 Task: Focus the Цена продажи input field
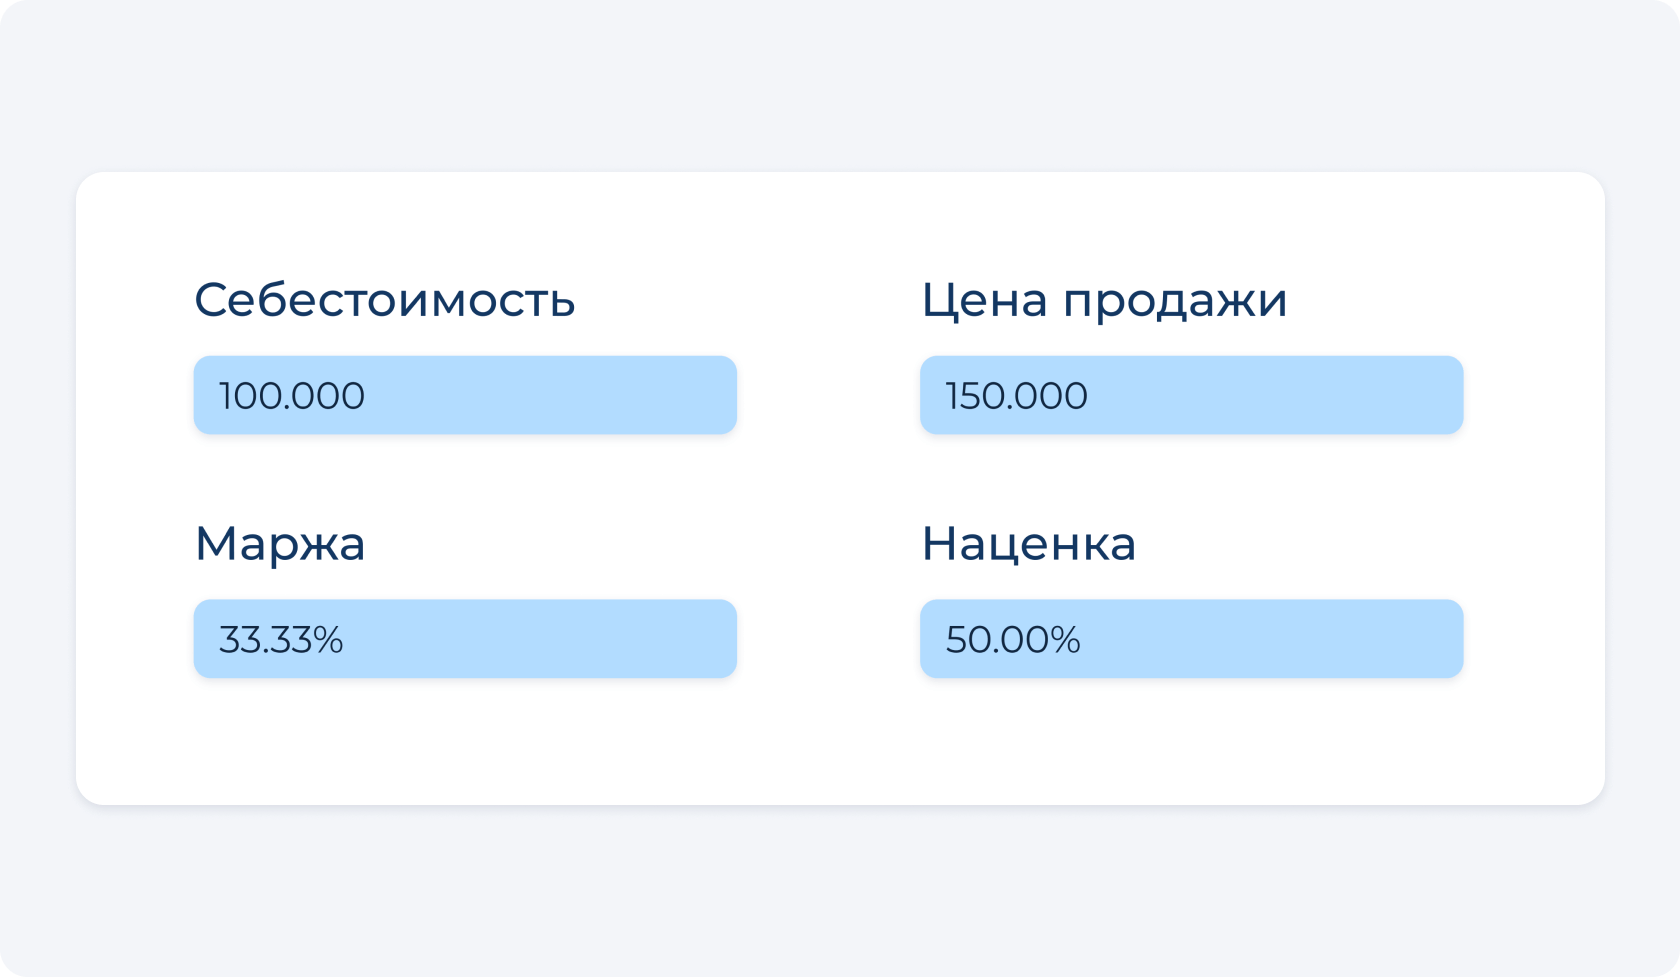[x=1191, y=395]
